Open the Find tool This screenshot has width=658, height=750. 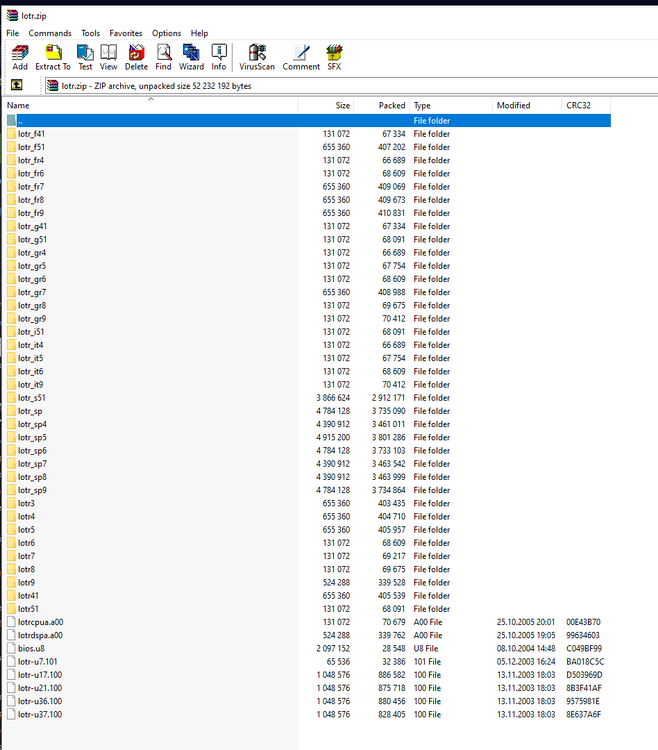click(x=163, y=57)
